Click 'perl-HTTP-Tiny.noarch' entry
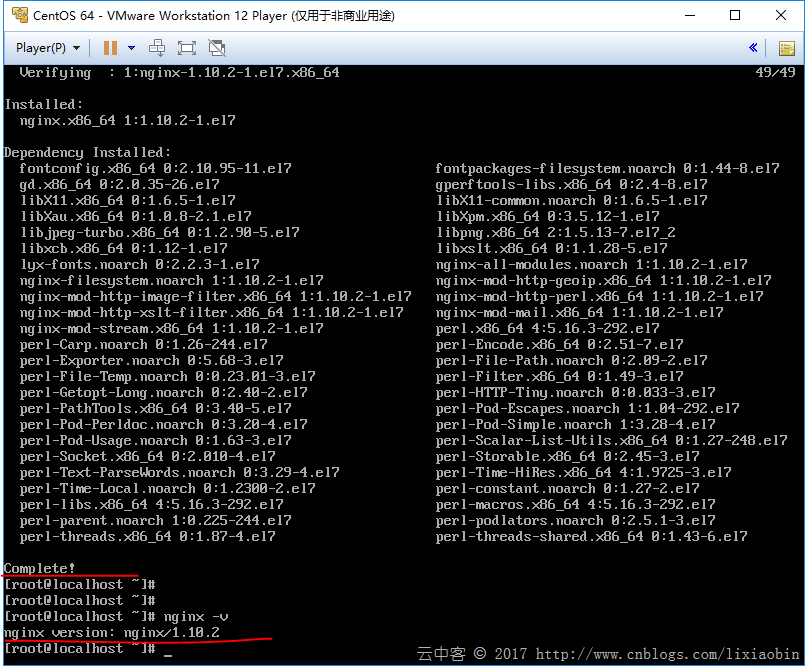 click(576, 392)
